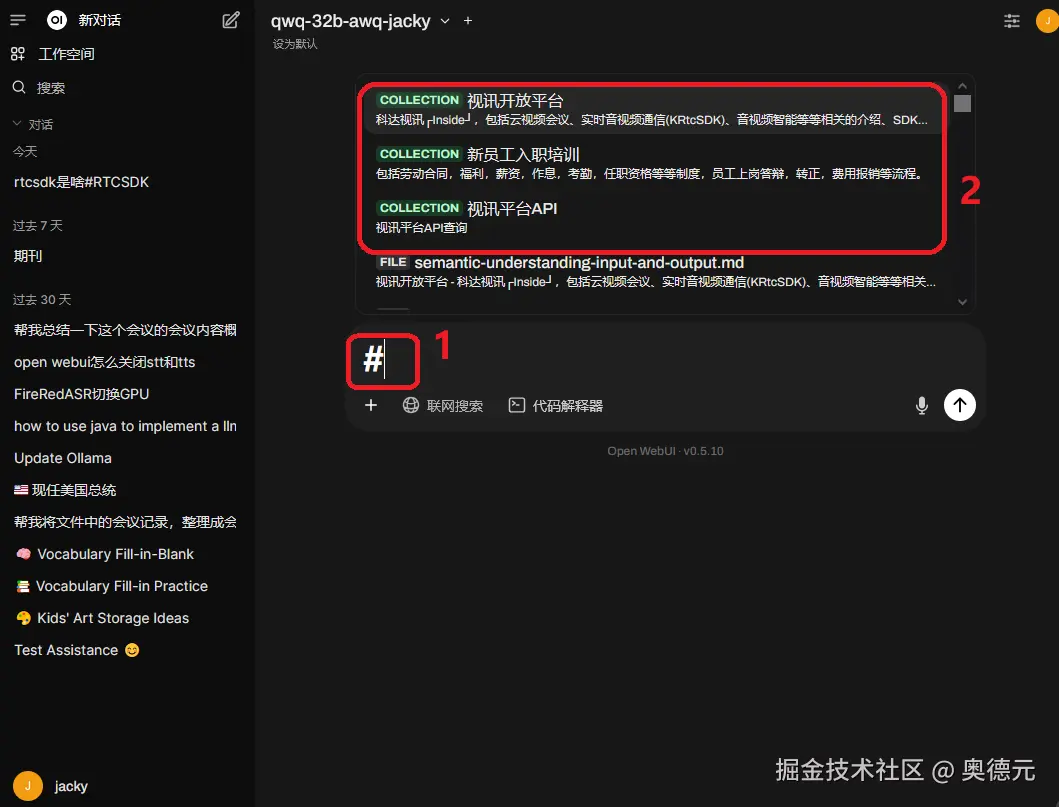Screen dimensions: 1059x807
Task: Open chat 帮我总结一下这个会议的会议内容
Action: click(127, 330)
